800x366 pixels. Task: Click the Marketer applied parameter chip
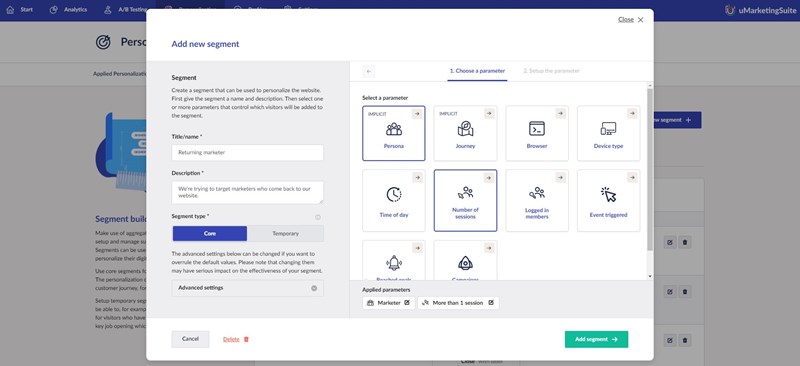coord(388,303)
